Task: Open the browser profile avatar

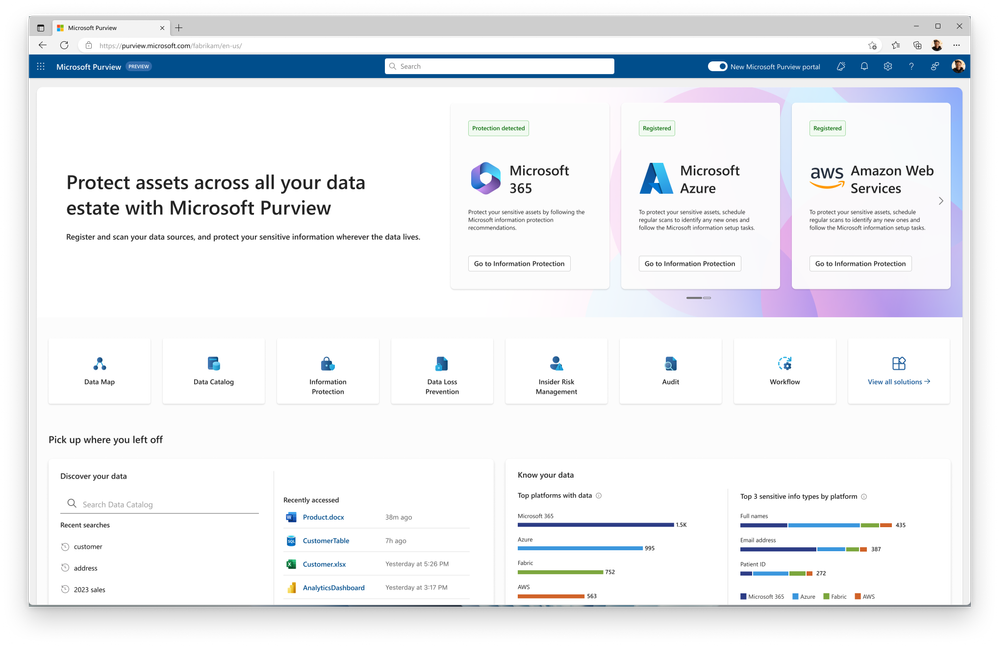Action: [937, 45]
